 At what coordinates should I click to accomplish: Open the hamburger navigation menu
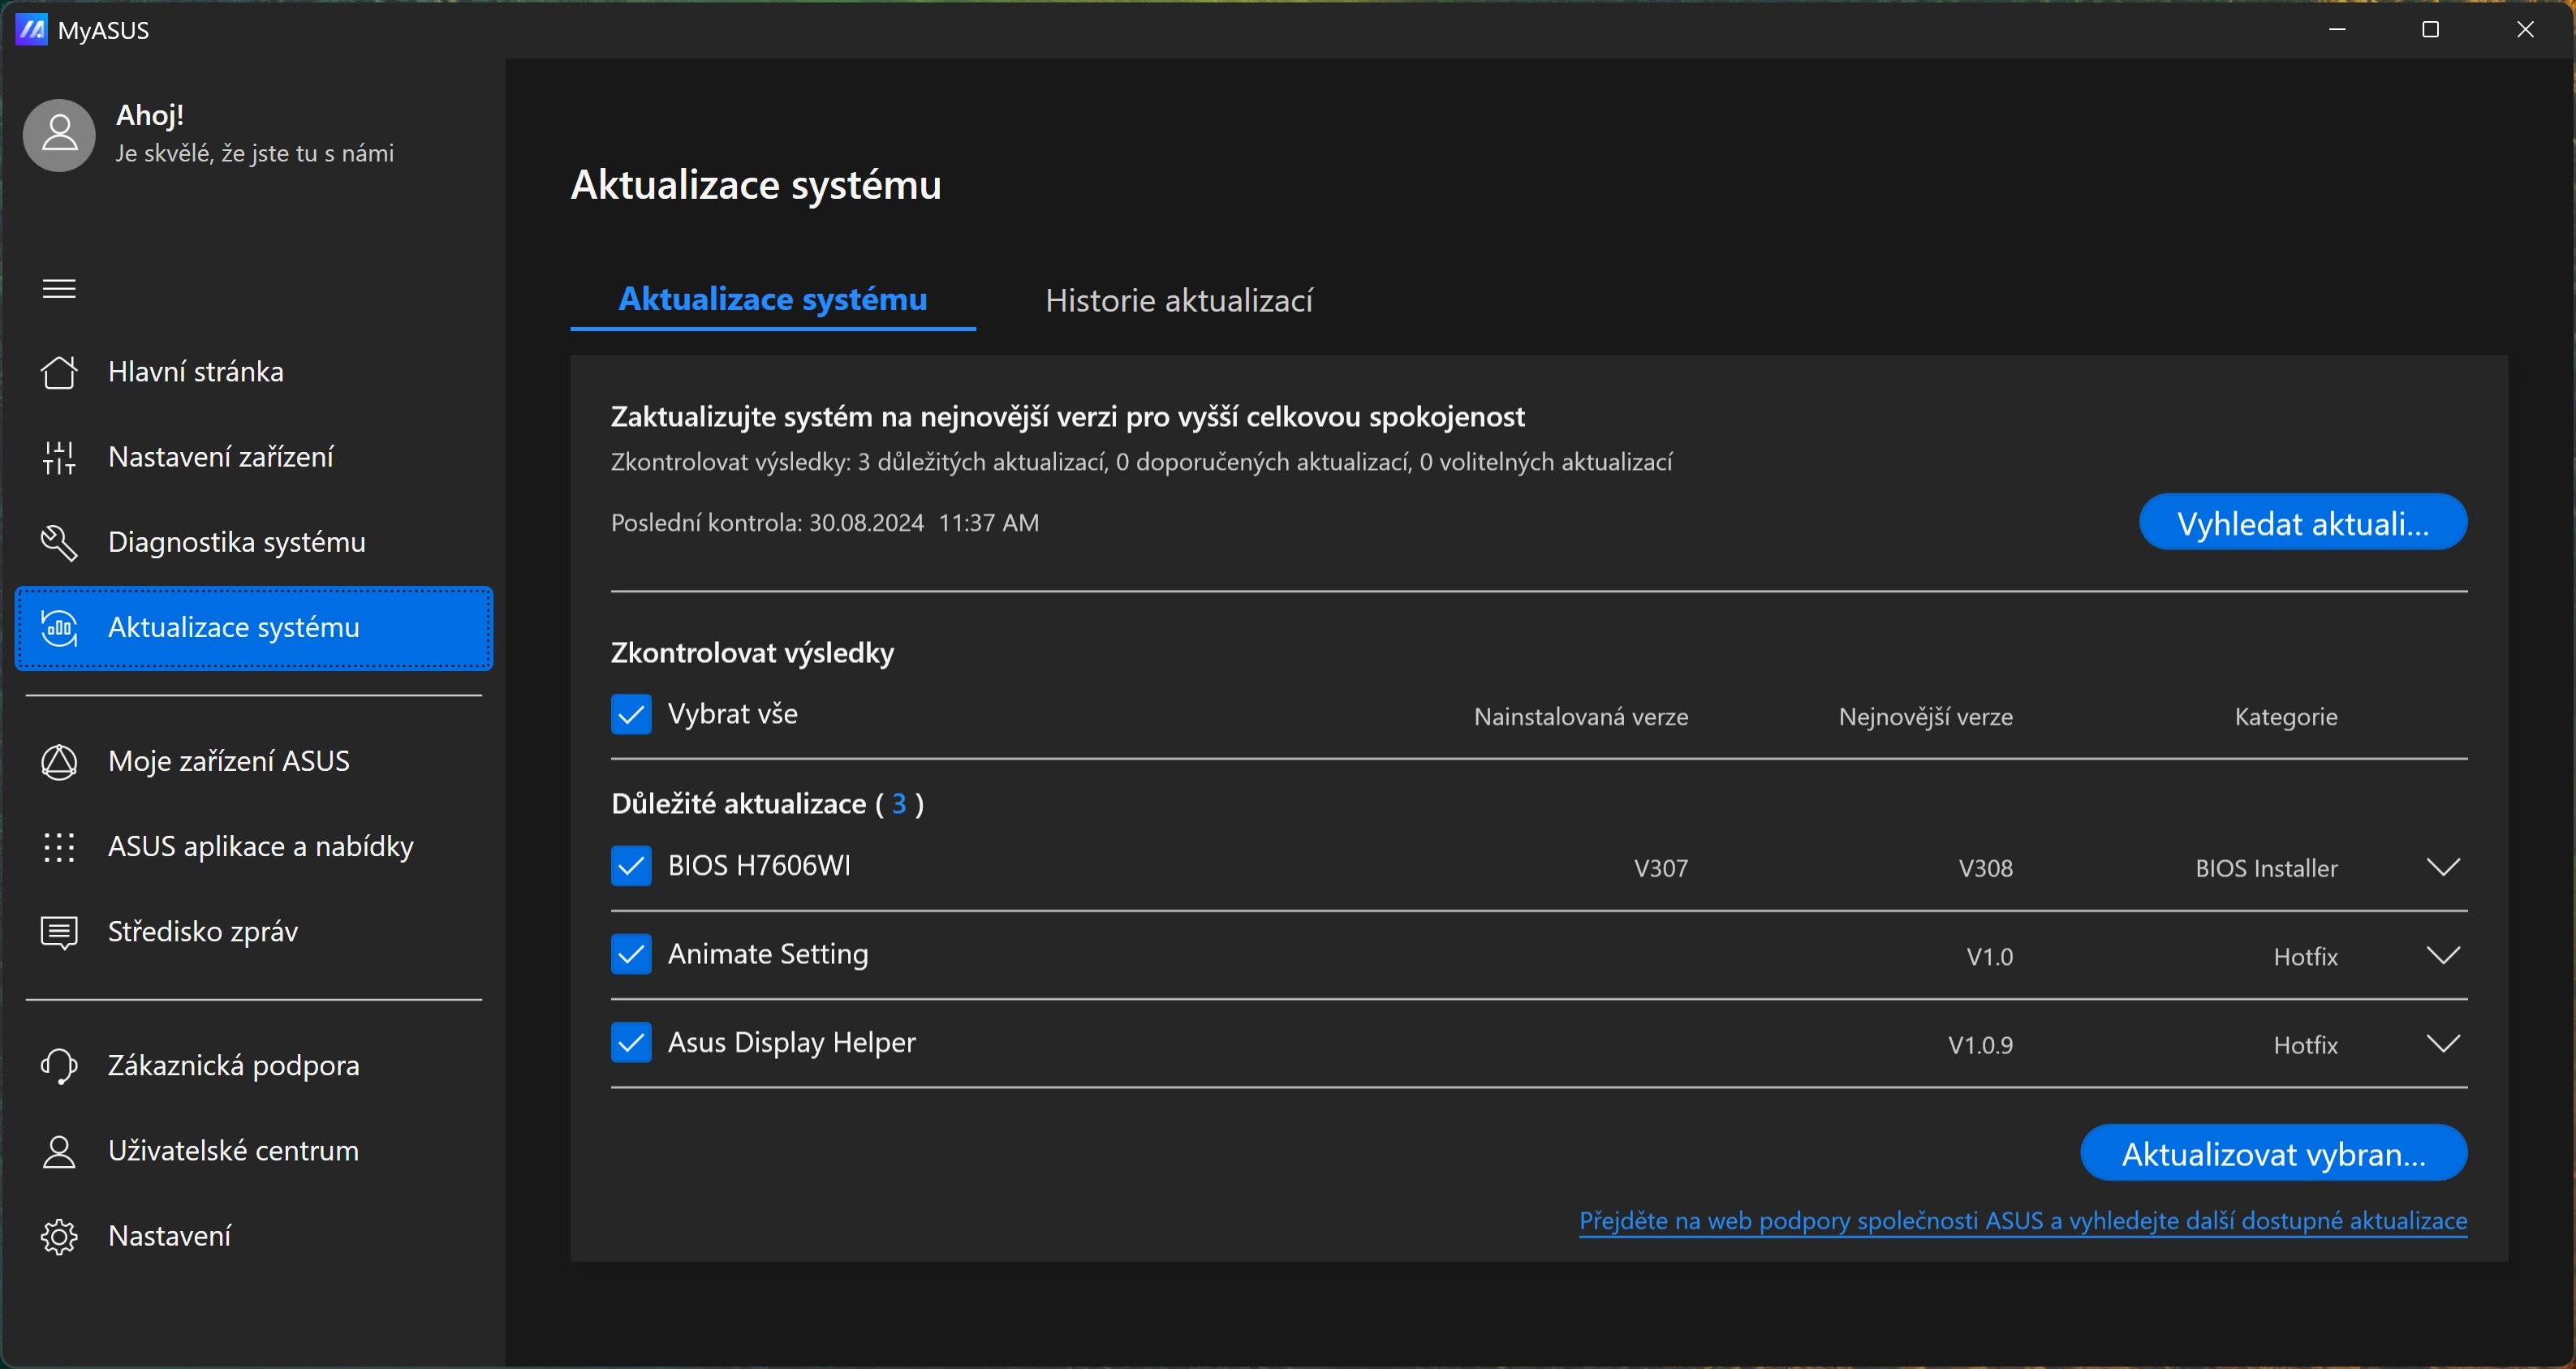tap(59, 288)
